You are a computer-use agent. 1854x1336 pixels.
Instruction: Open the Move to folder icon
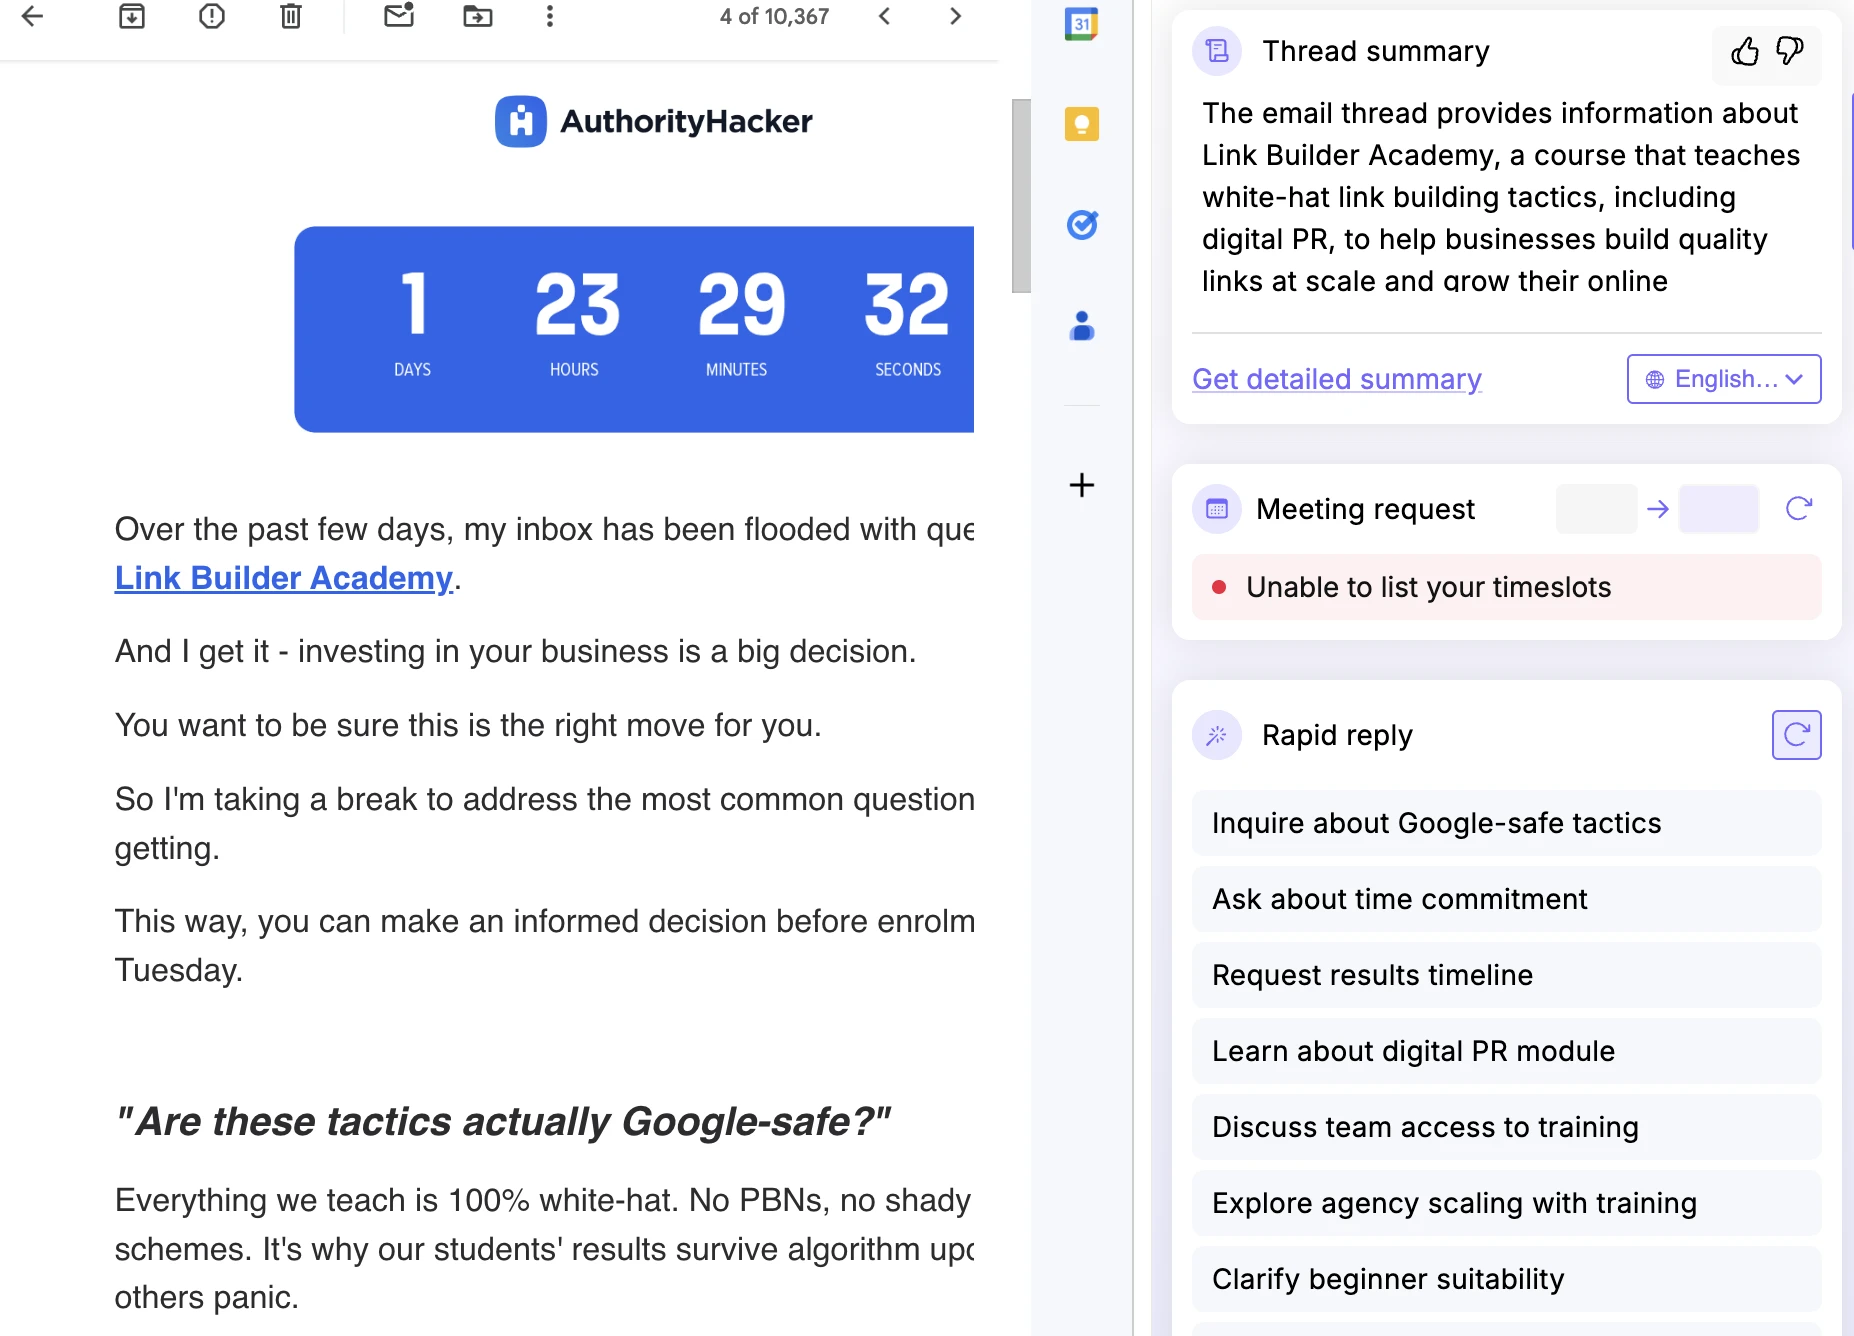point(478,16)
